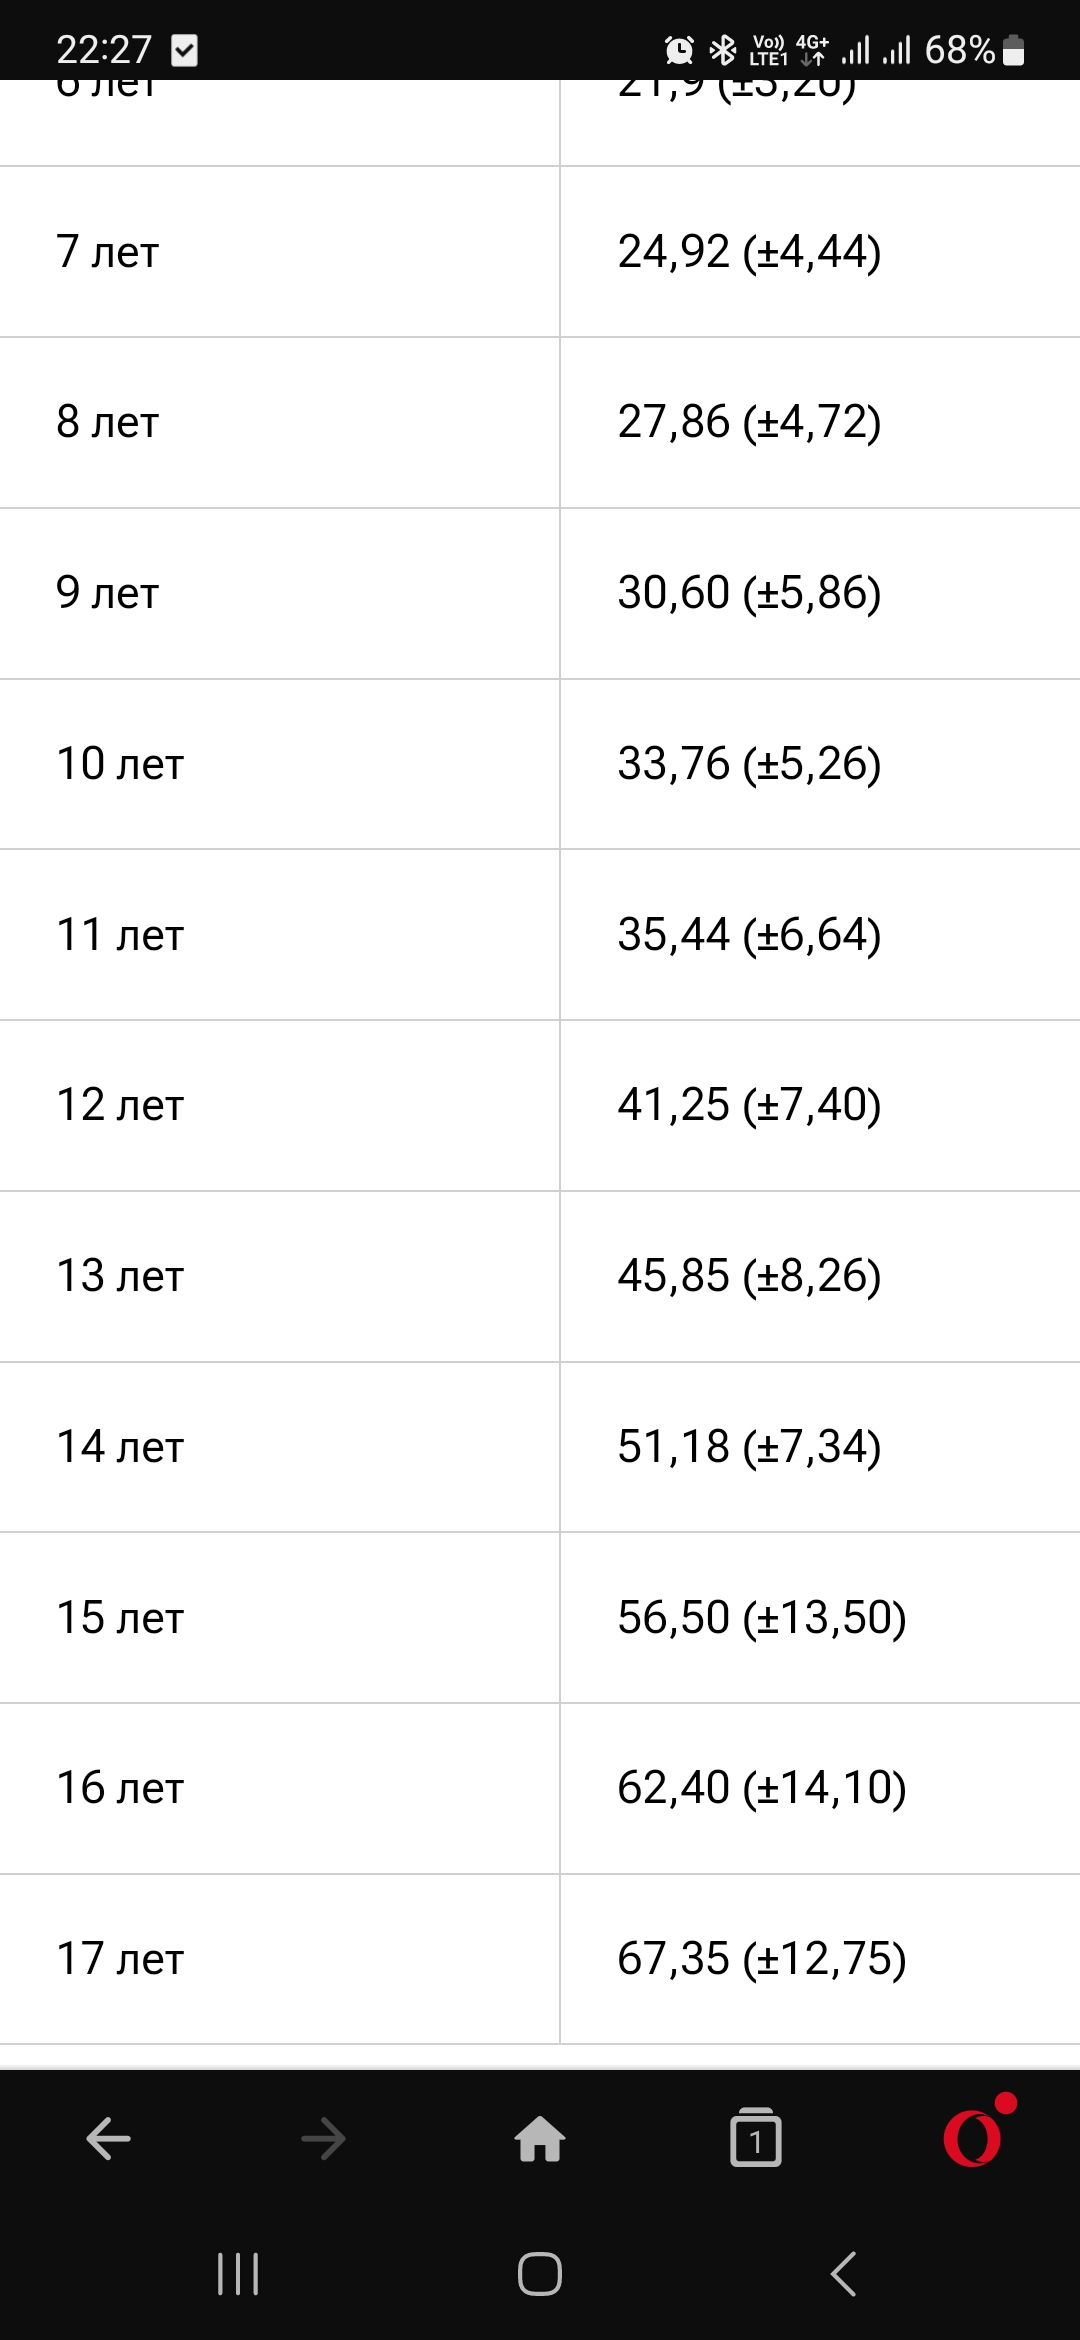The height and width of the screenshot is (2340, 1080).
Task: Tap the browser back arrow
Action: click(108, 2139)
